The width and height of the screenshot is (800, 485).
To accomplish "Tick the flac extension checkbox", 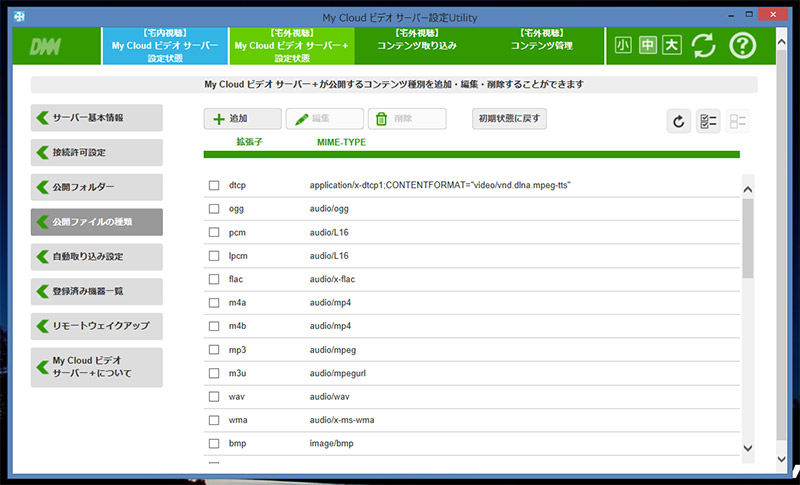I will [x=214, y=279].
